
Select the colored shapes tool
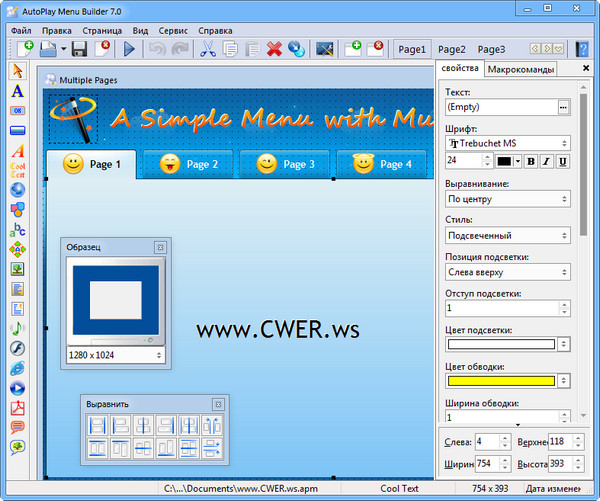coord(18,210)
